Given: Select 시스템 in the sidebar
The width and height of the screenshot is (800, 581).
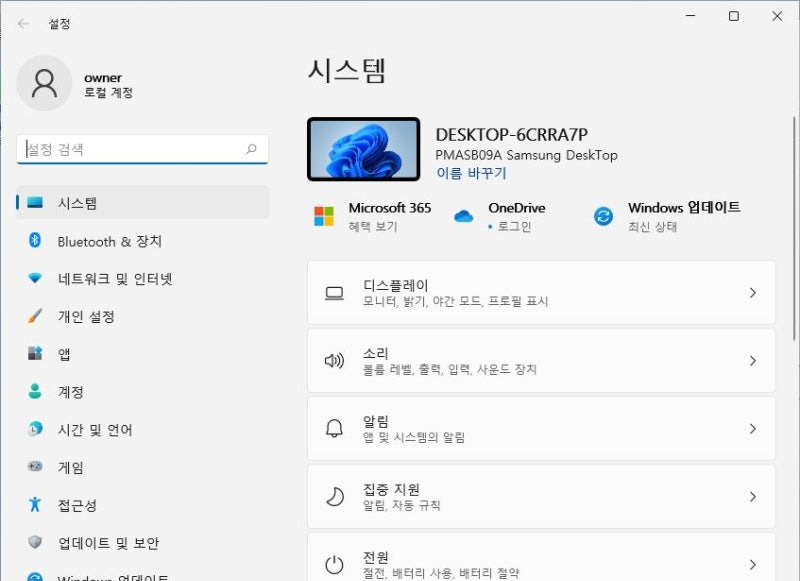Looking at the screenshot, I should pos(142,203).
